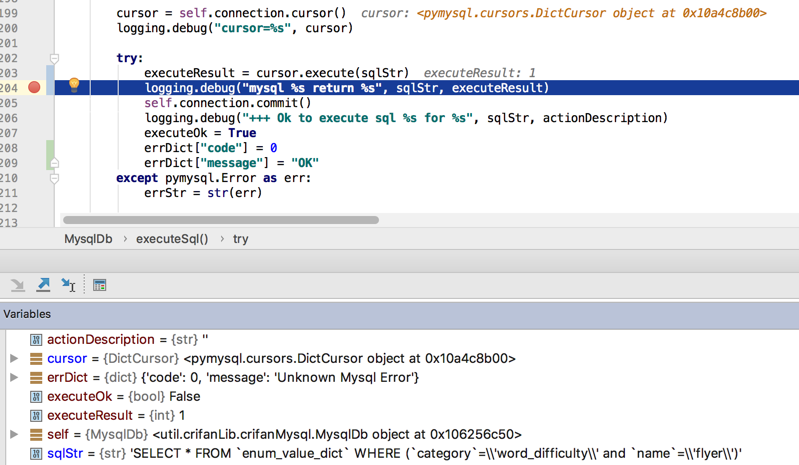Click the Variables panel header

click(x=400, y=314)
